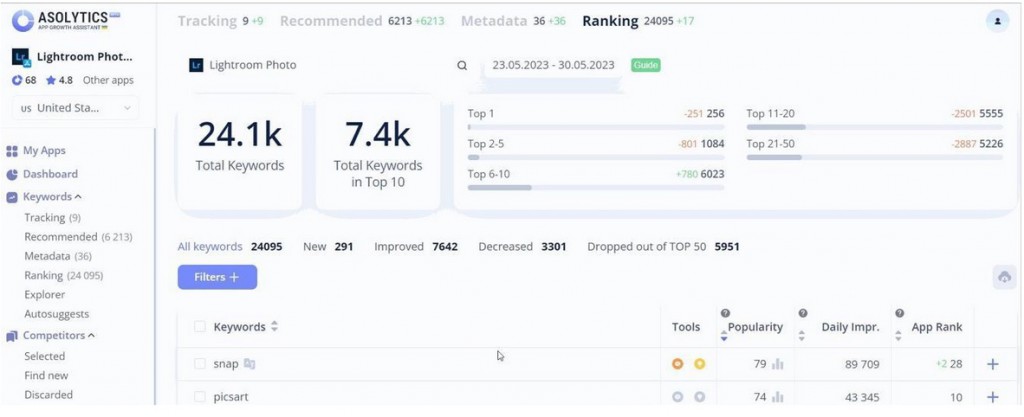Sort by Keywords column arrows

(274, 327)
